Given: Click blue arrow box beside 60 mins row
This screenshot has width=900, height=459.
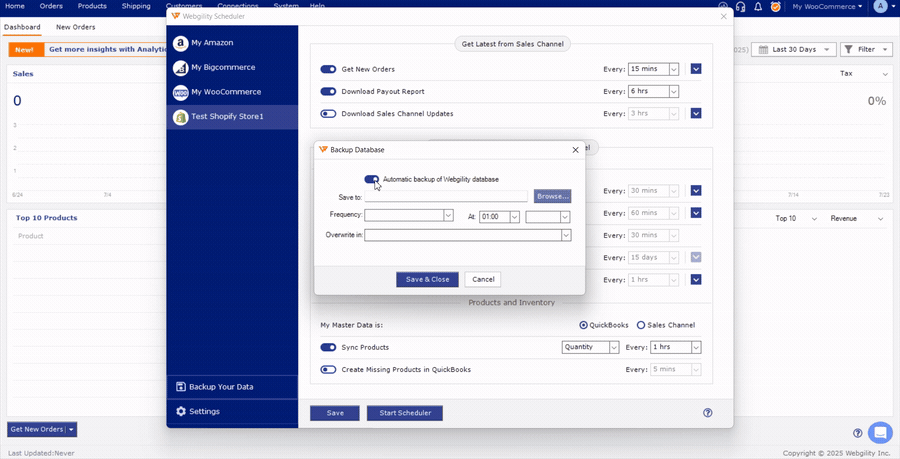Looking at the screenshot, I should tap(696, 213).
